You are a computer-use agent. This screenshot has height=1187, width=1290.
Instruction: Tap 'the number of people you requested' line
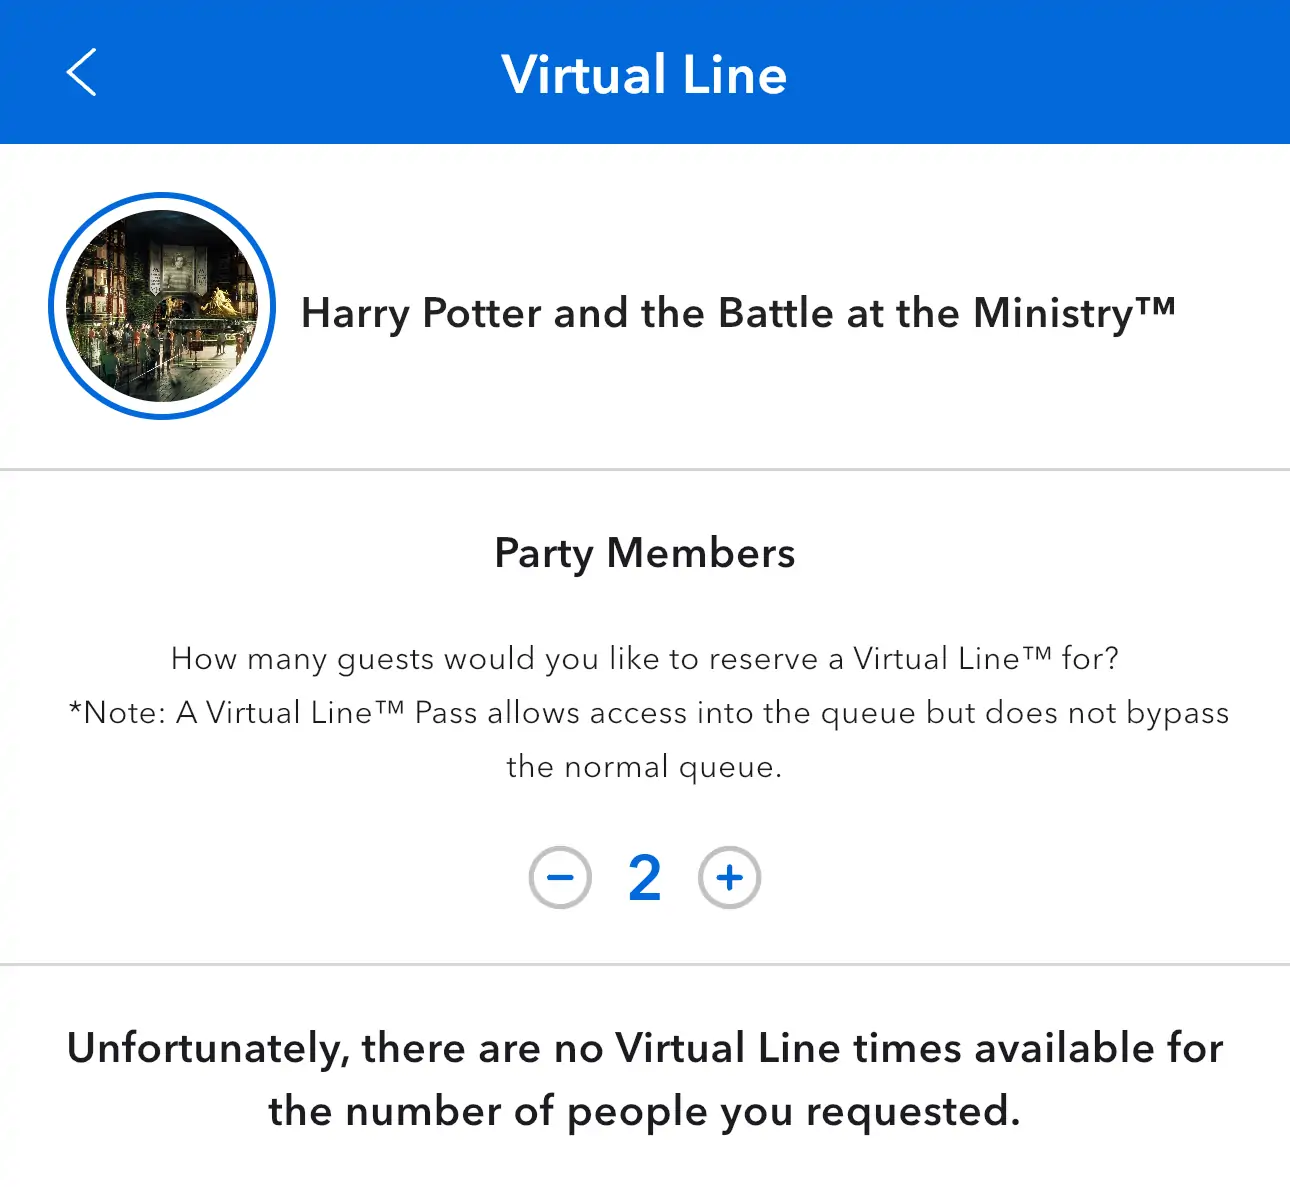click(645, 1112)
